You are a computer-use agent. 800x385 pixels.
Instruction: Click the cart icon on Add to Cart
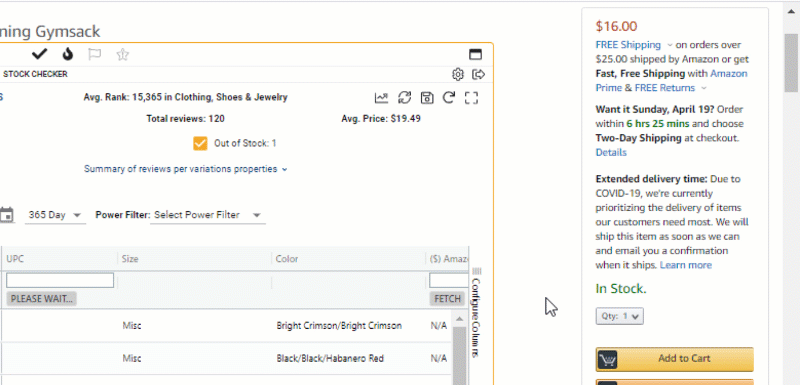point(607,360)
